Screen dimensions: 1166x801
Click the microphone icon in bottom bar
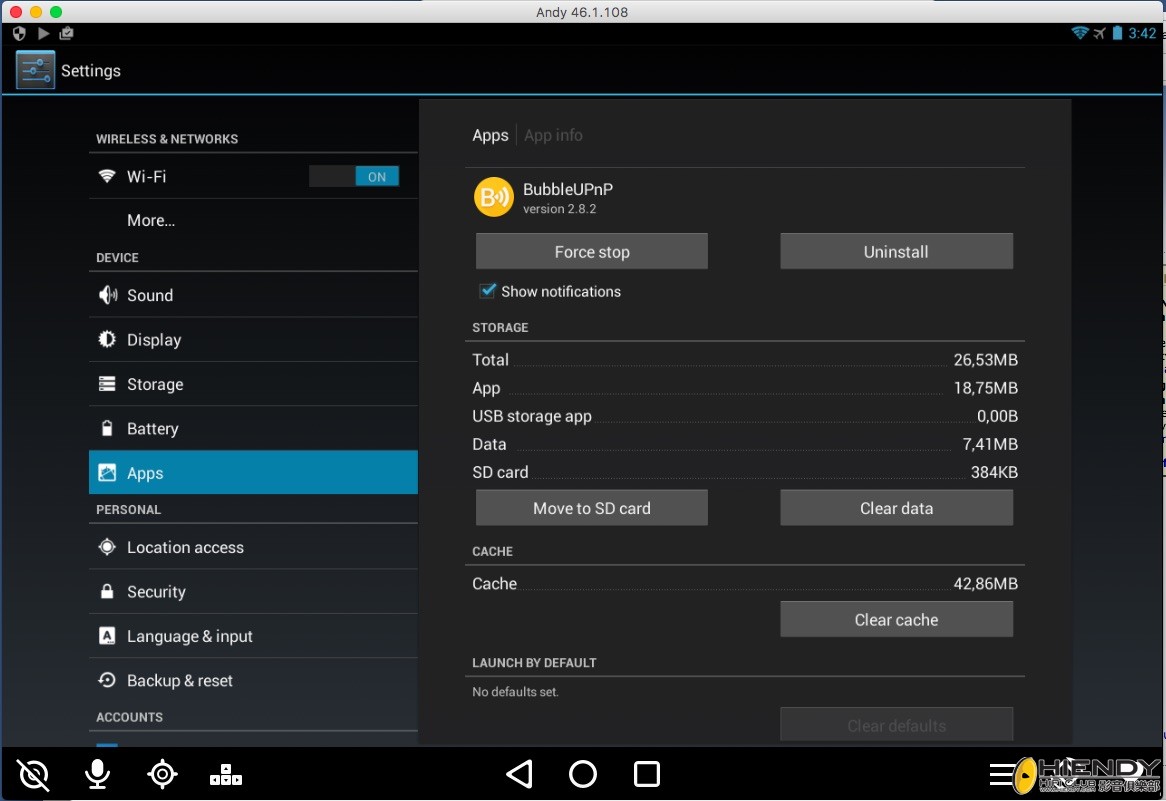[x=97, y=774]
